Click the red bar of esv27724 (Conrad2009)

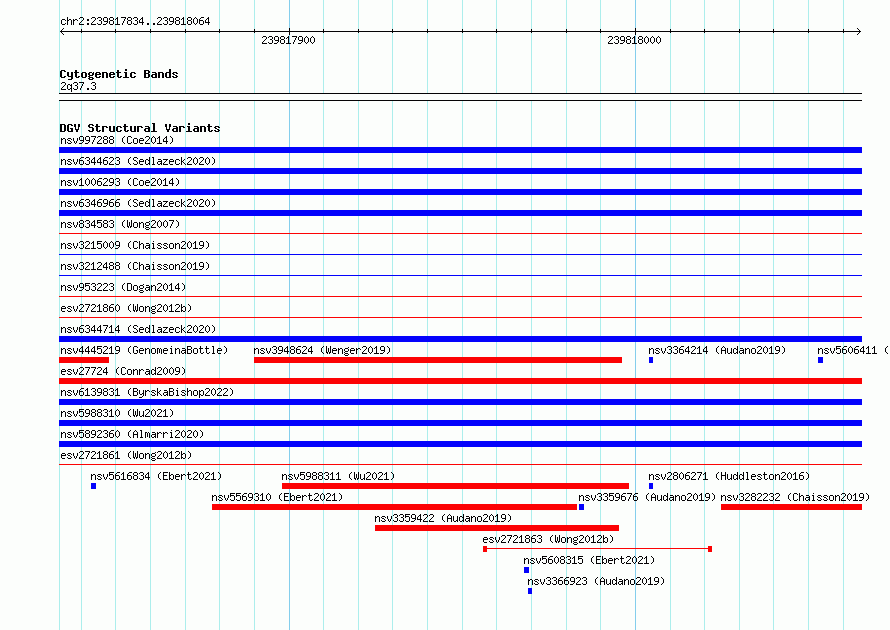click(460, 381)
